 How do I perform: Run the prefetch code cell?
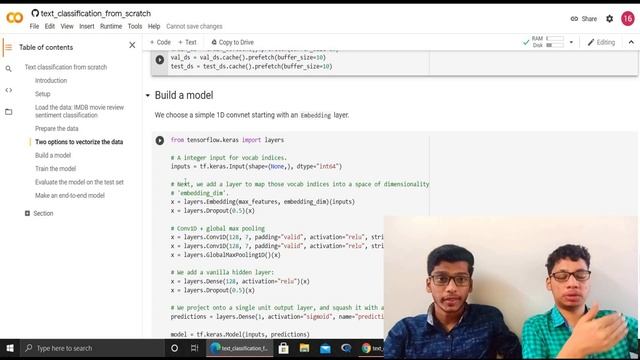coord(160,60)
